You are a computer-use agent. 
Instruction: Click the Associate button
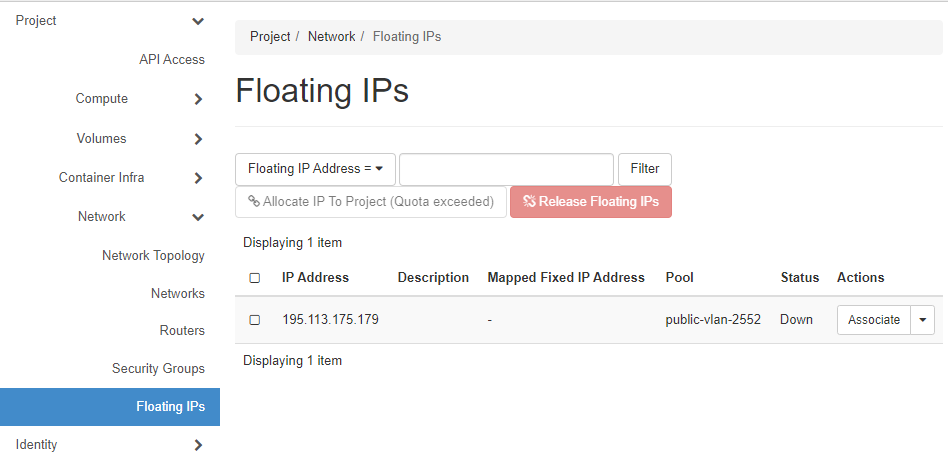[873, 320]
